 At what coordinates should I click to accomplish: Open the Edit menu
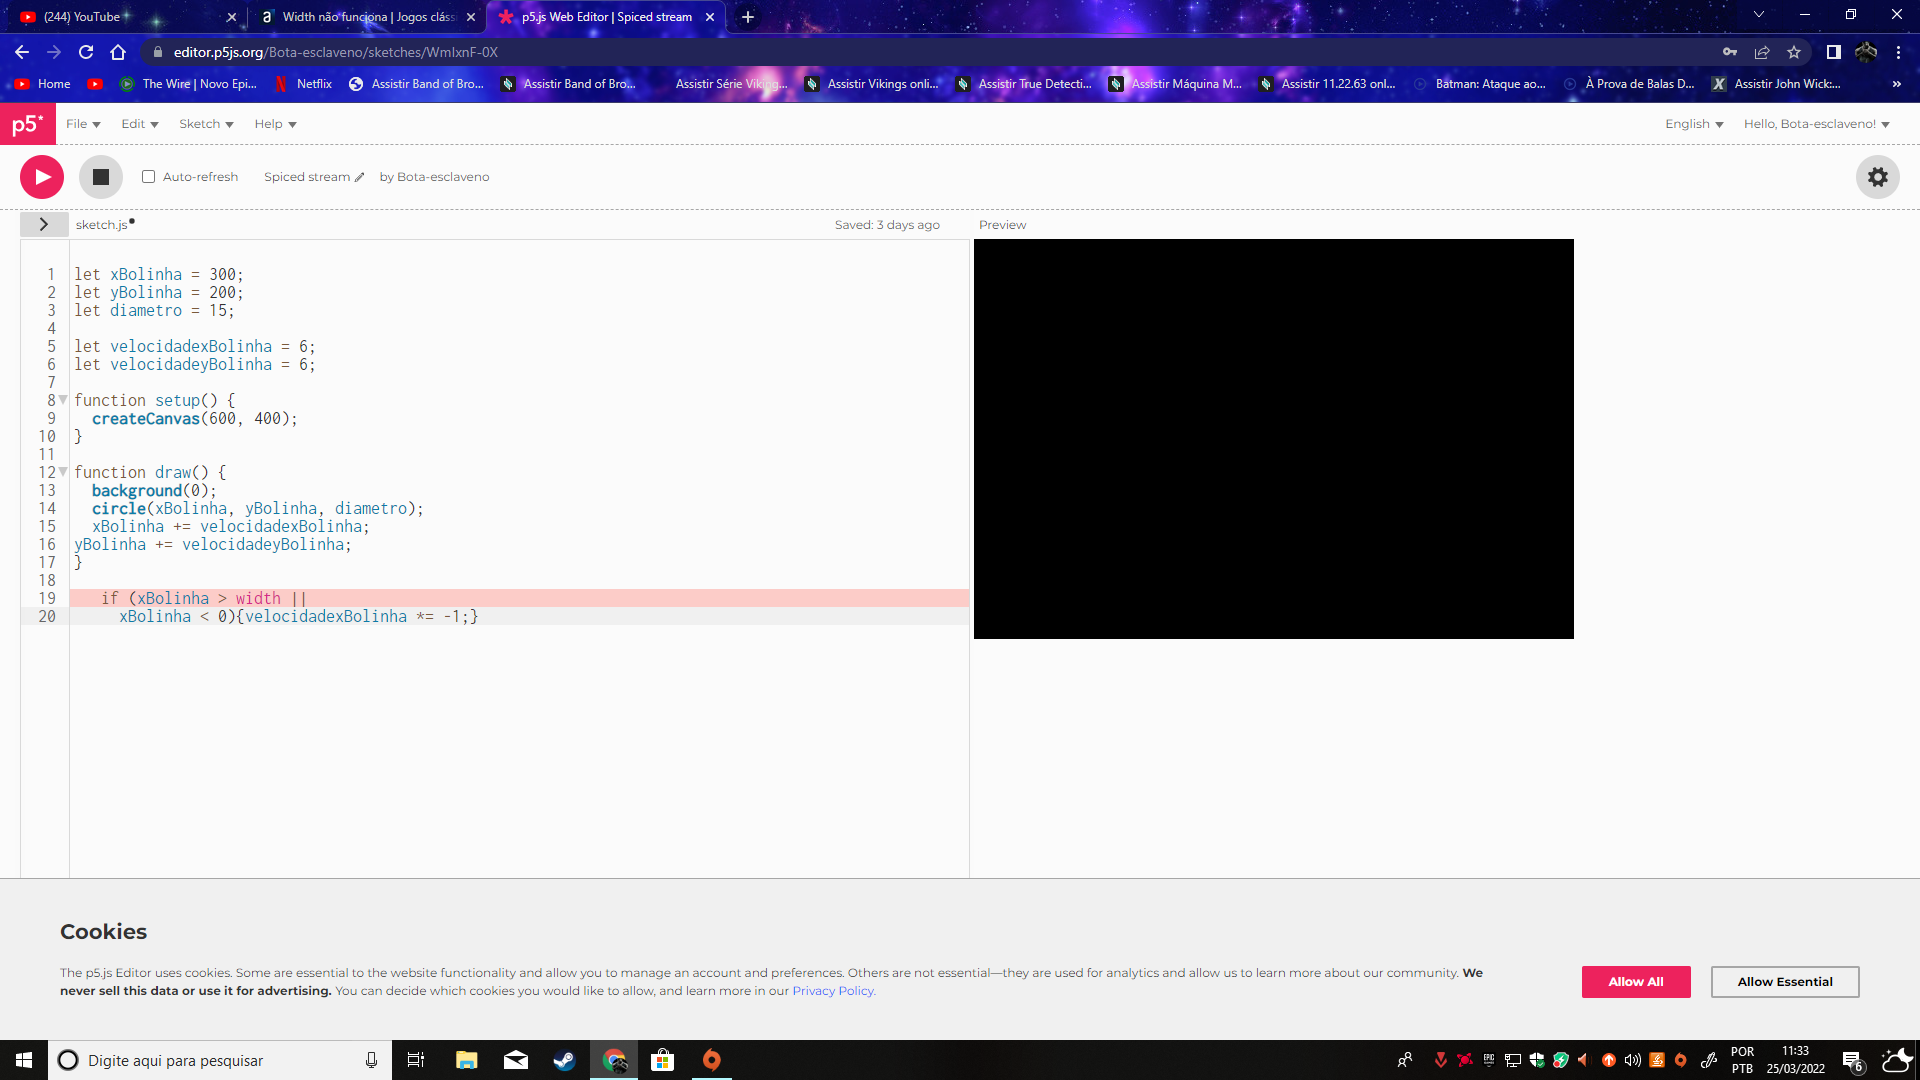[140, 124]
